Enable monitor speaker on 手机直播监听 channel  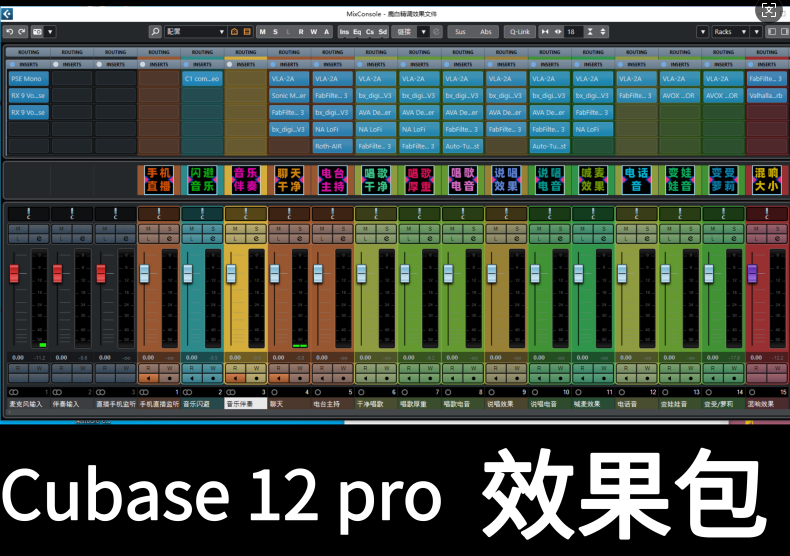(x=148, y=378)
